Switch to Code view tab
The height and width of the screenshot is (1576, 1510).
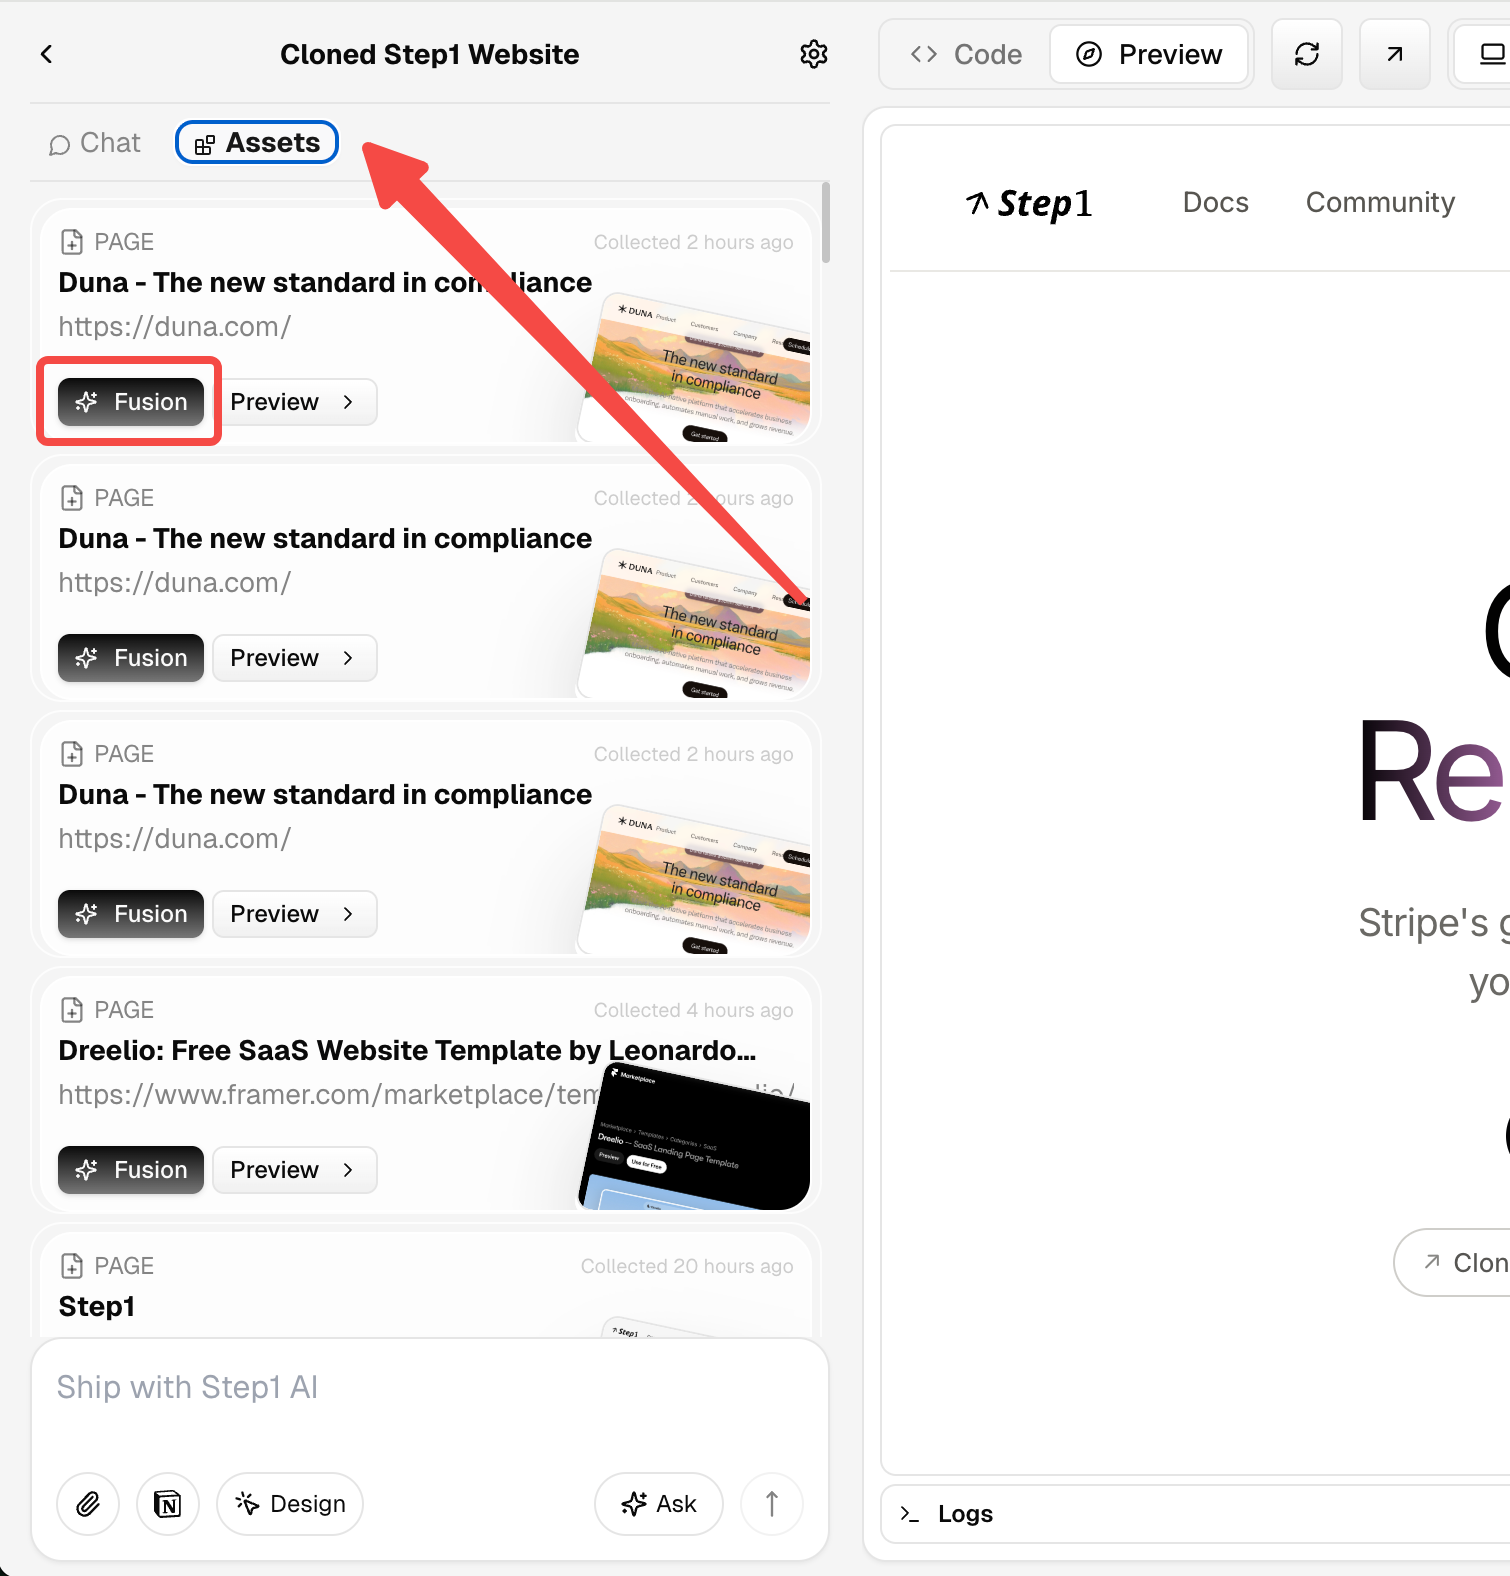click(x=966, y=54)
